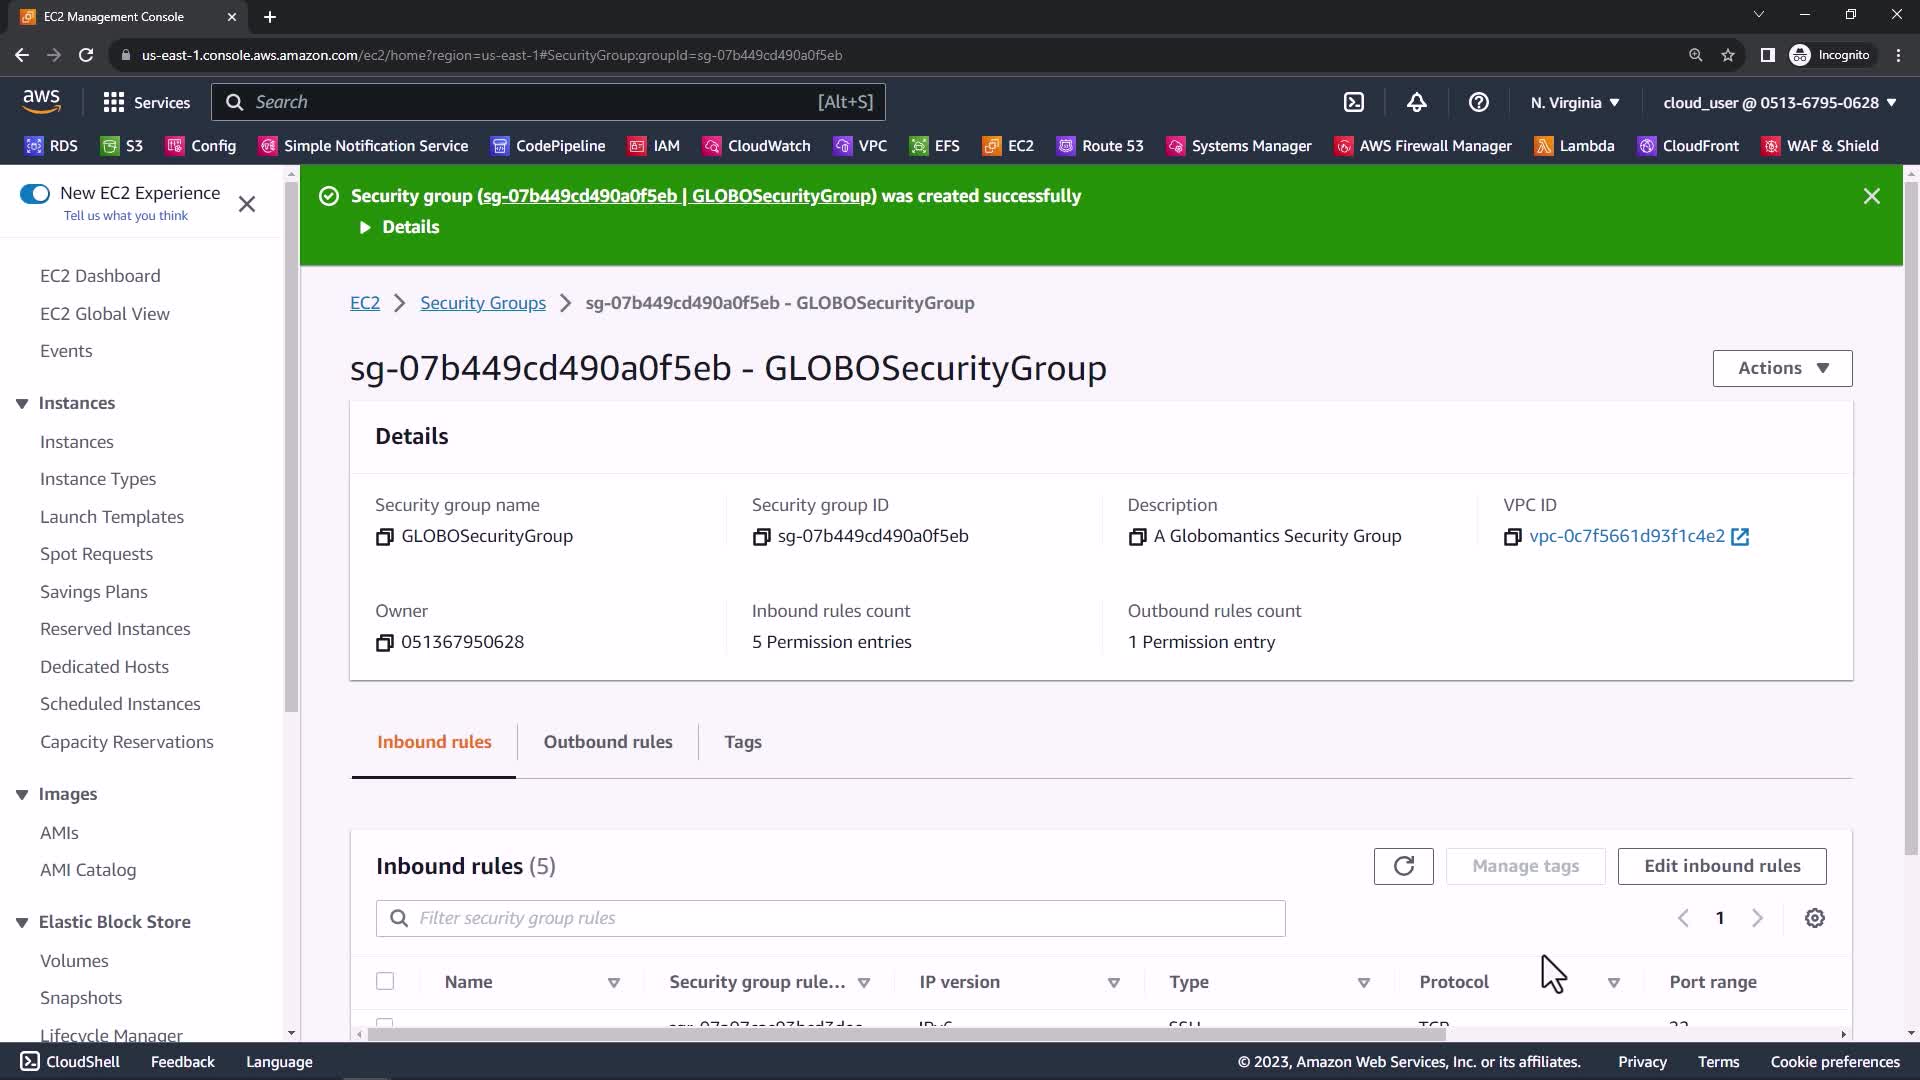The width and height of the screenshot is (1920, 1080).
Task: Copy the VPC ID using the copy icon
Action: click(1512, 537)
